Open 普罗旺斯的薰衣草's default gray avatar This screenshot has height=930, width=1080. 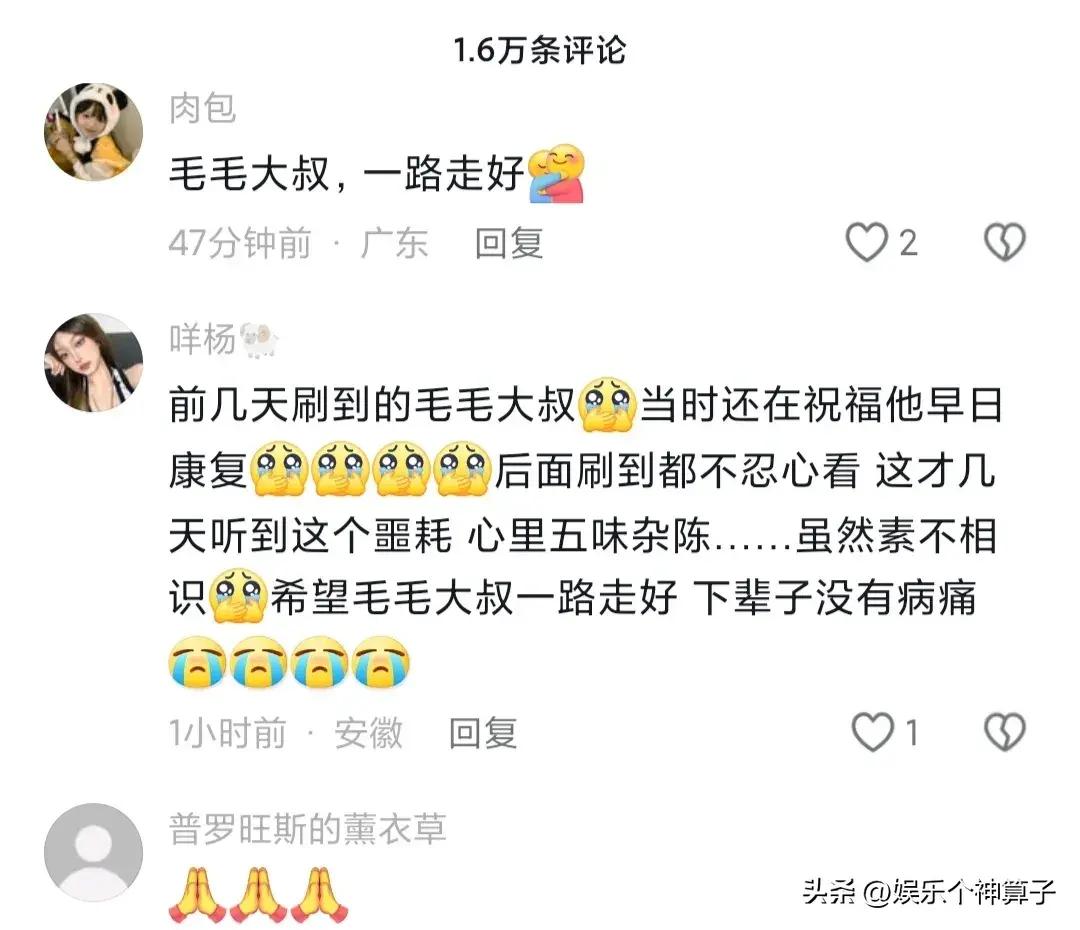tap(93, 852)
